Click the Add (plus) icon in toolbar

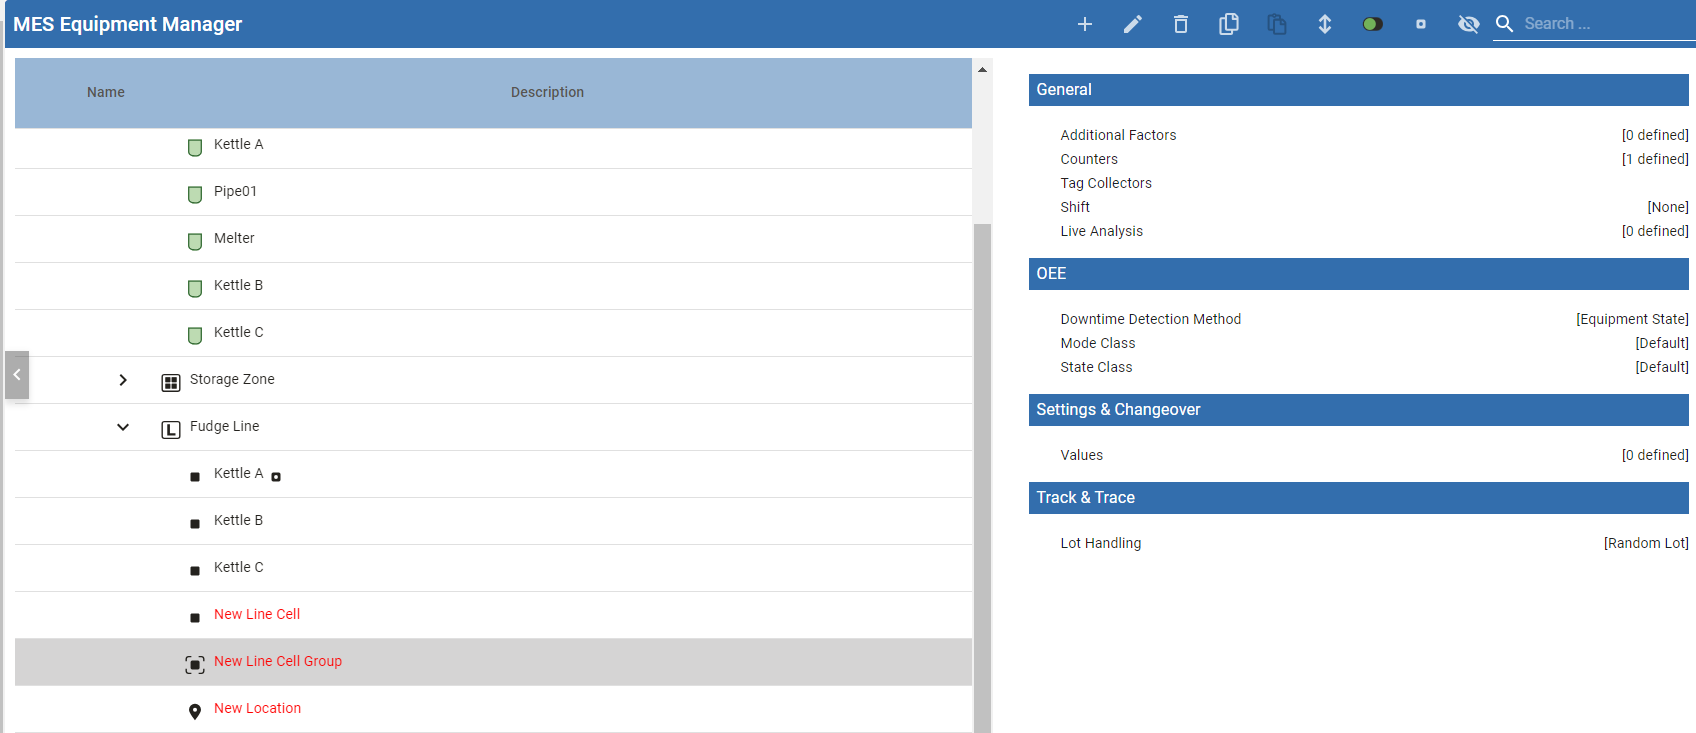1084,24
